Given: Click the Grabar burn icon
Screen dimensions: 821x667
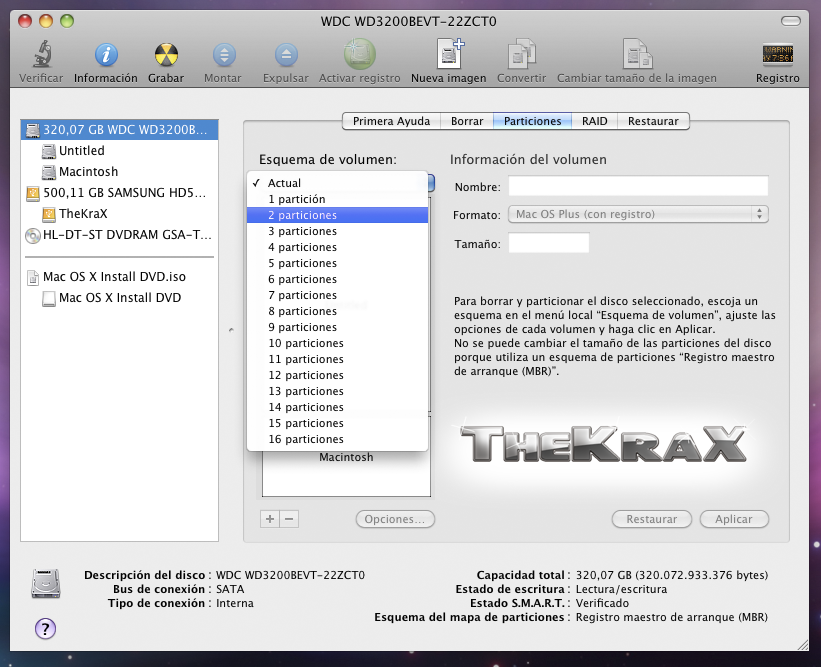Looking at the screenshot, I should point(166,54).
